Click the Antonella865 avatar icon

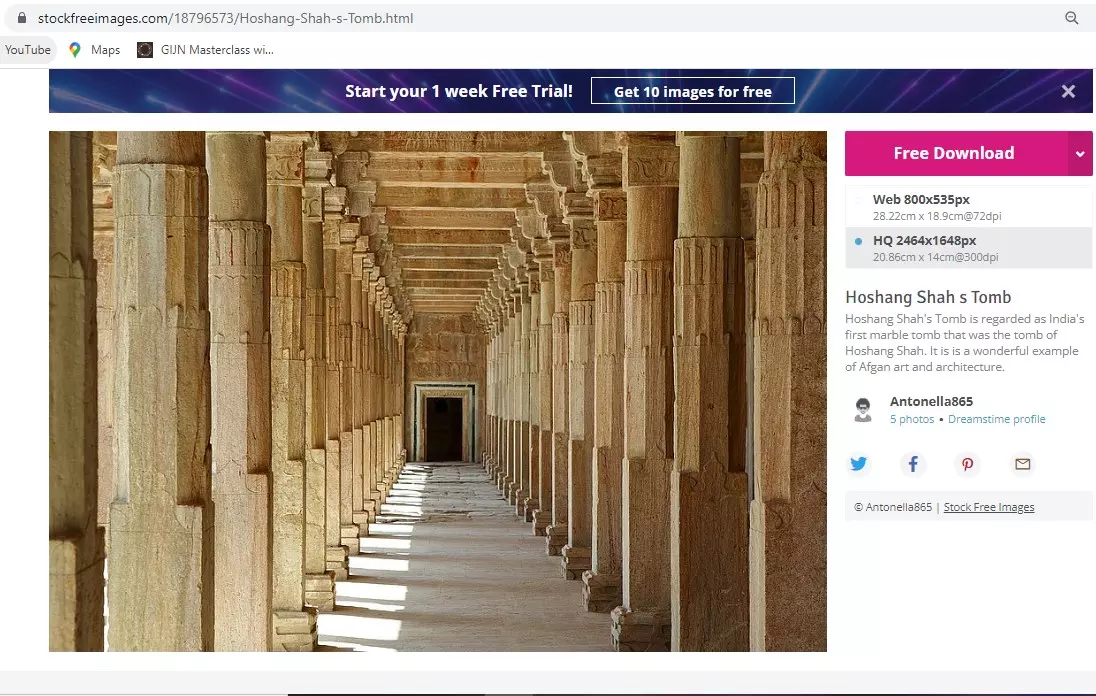coord(863,410)
